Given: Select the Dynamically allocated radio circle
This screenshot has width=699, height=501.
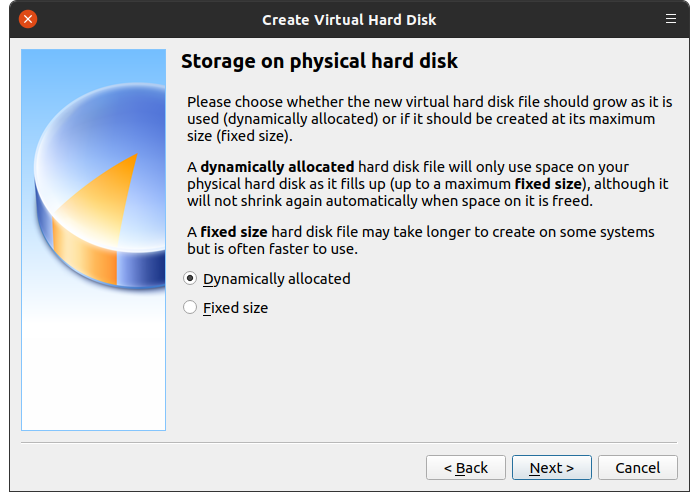Looking at the screenshot, I should coord(190,279).
